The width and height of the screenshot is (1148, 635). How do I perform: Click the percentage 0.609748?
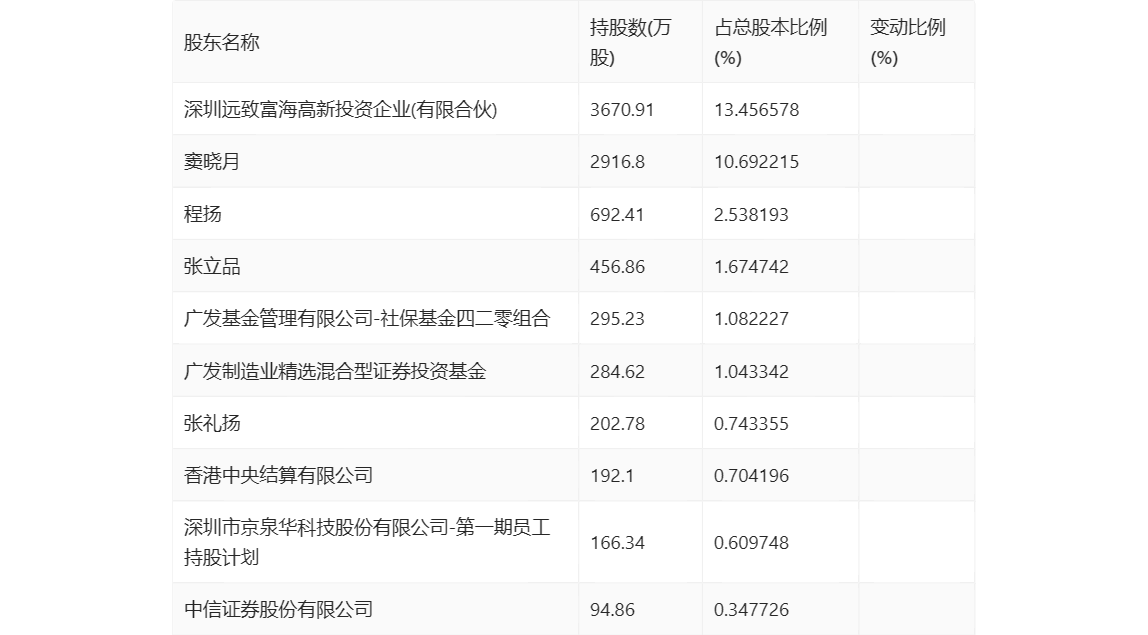pos(751,543)
